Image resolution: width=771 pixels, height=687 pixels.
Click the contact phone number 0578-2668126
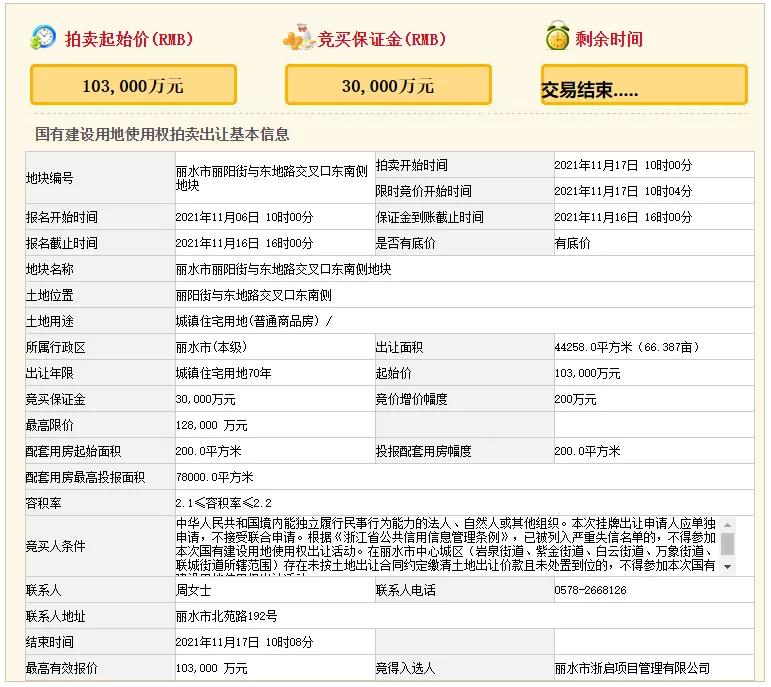pos(590,590)
